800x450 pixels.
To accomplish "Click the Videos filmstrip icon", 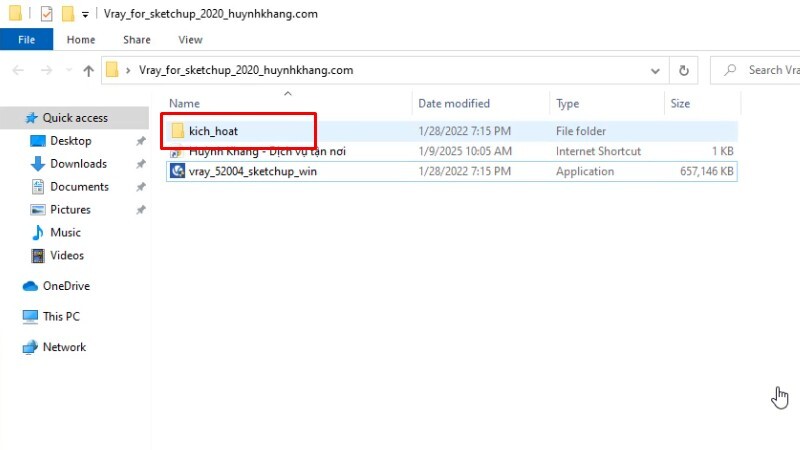I will coord(38,256).
